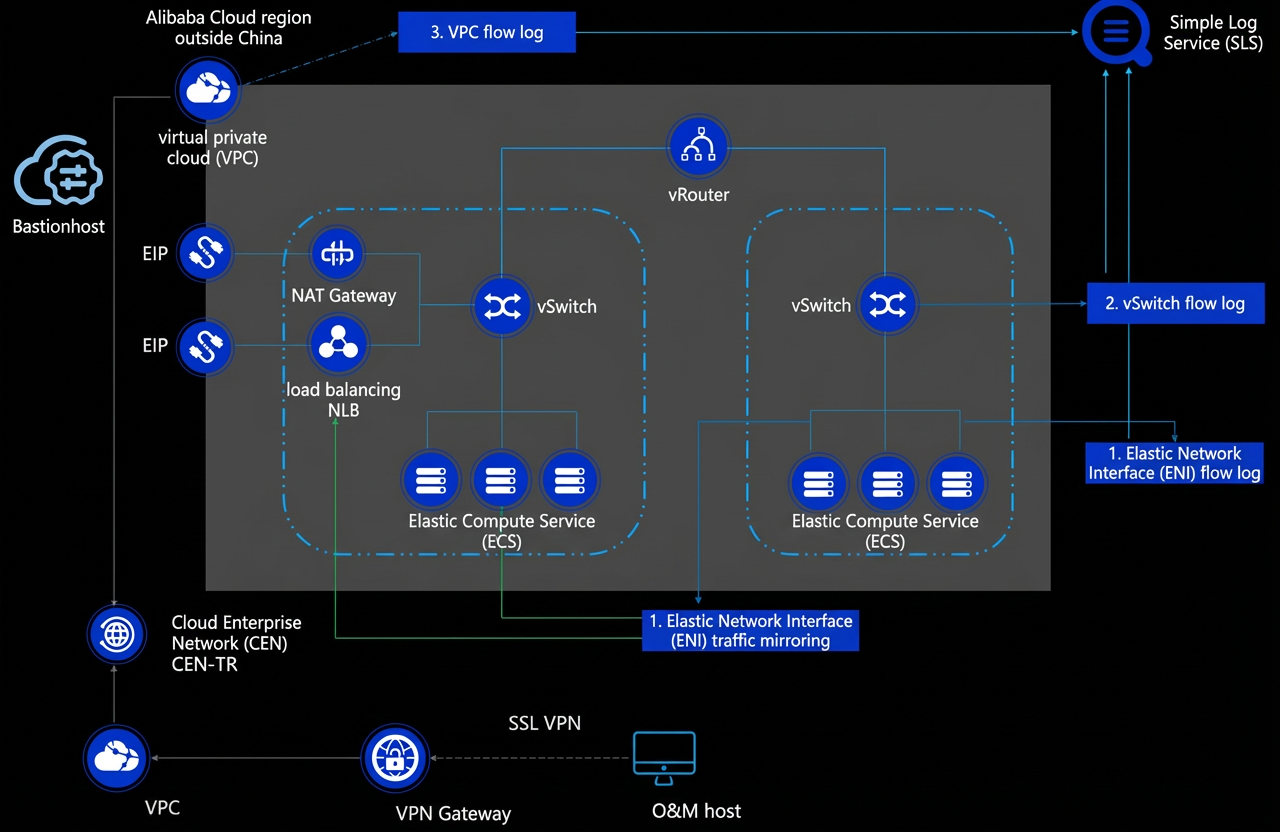Click the 'O&M host' text label
This screenshot has height=832, width=1280.
[x=697, y=811]
